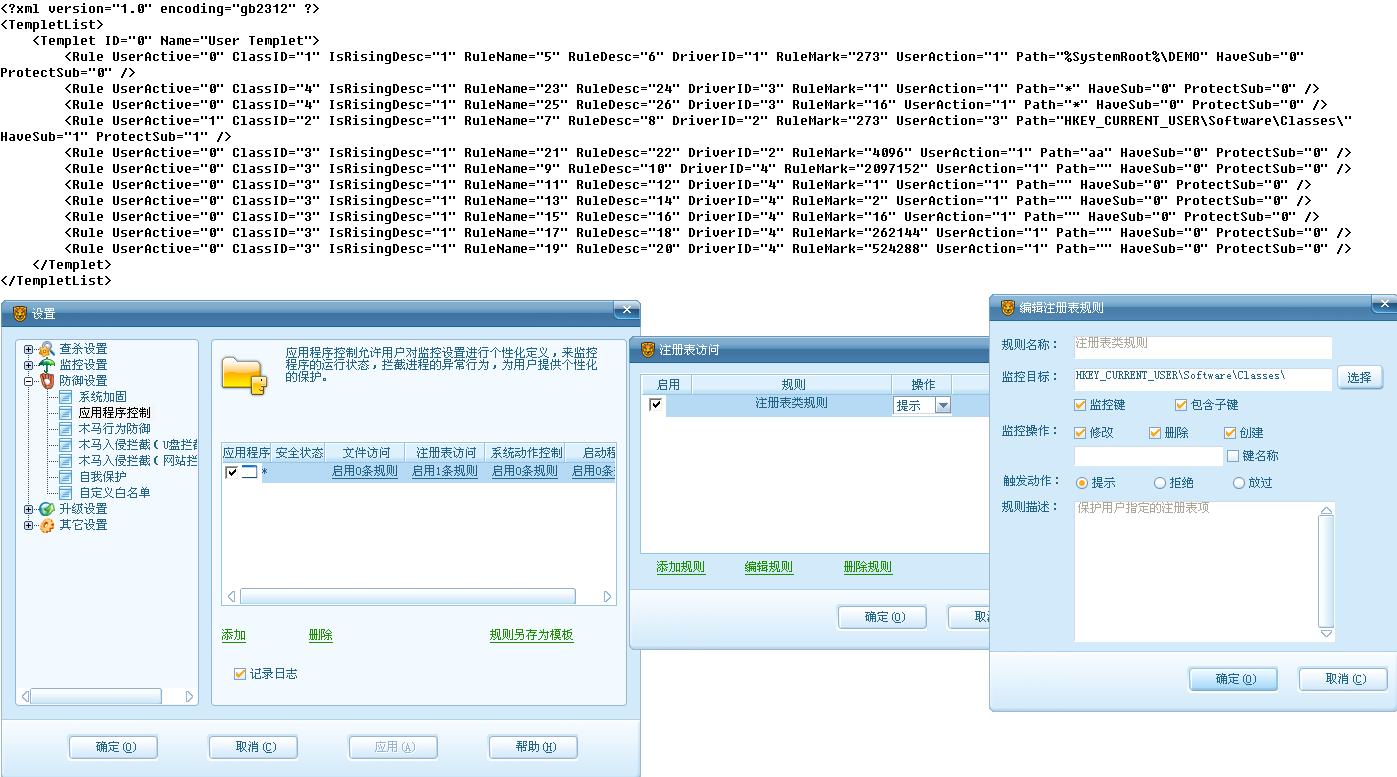Image resolution: width=1397 pixels, height=777 pixels.
Task: Click the green globe icon beside 升级设置
Action: click(x=47, y=509)
